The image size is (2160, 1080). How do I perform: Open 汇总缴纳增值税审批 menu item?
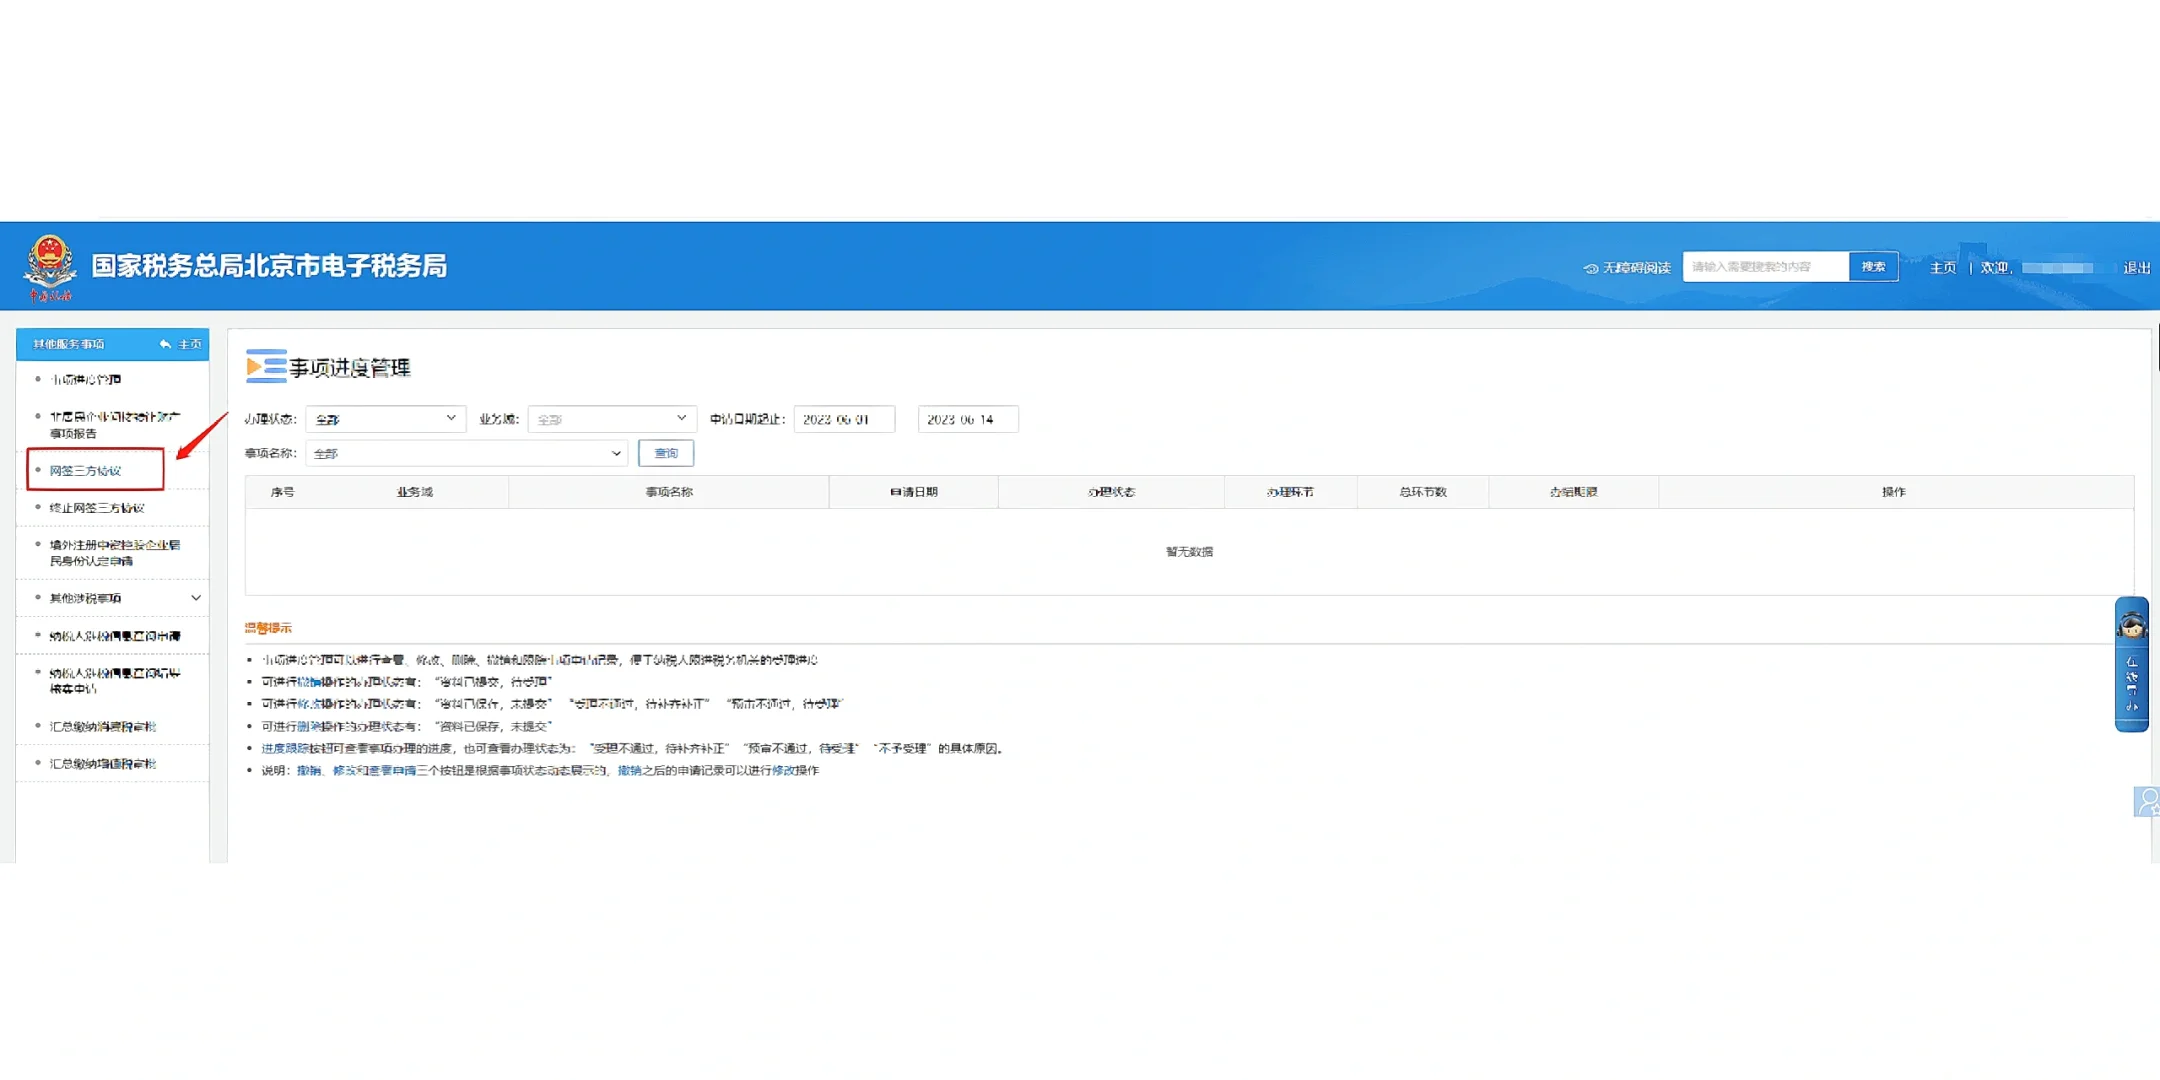(x=103, y=764)
